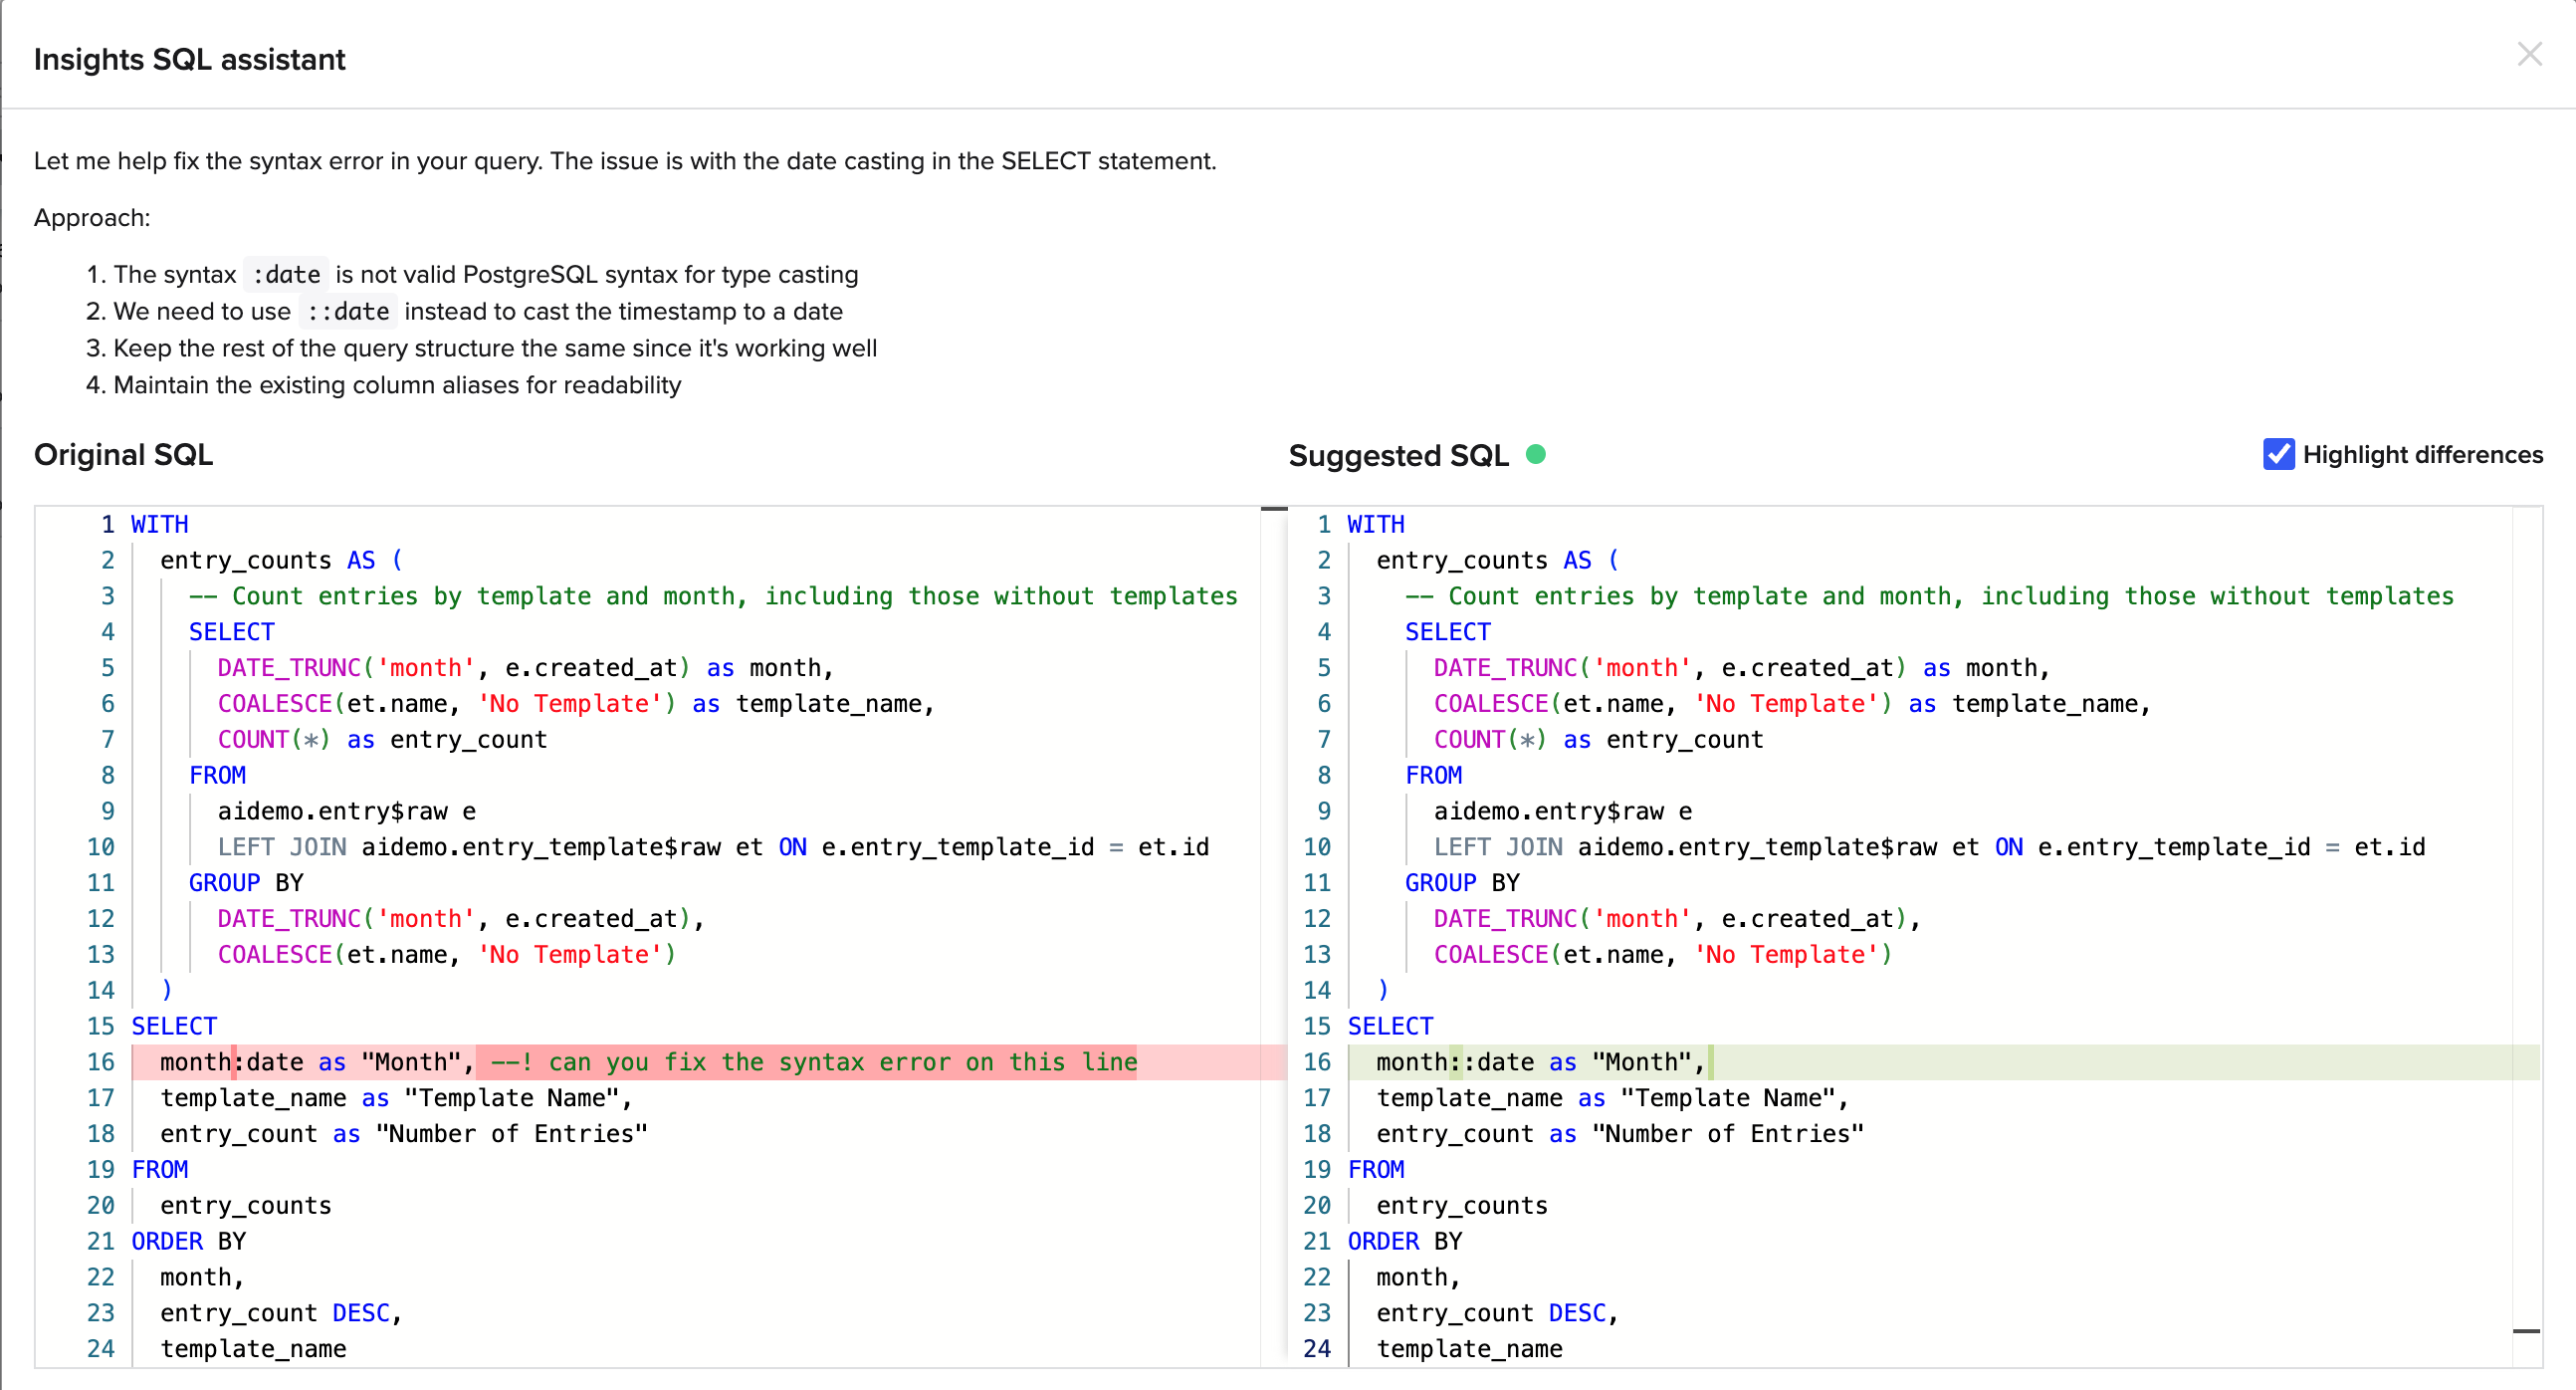The width and height of the screenshot is (2576, 1390).
Task: Click the ':date' inline code snippet in step 1
Action: (286, 274)
